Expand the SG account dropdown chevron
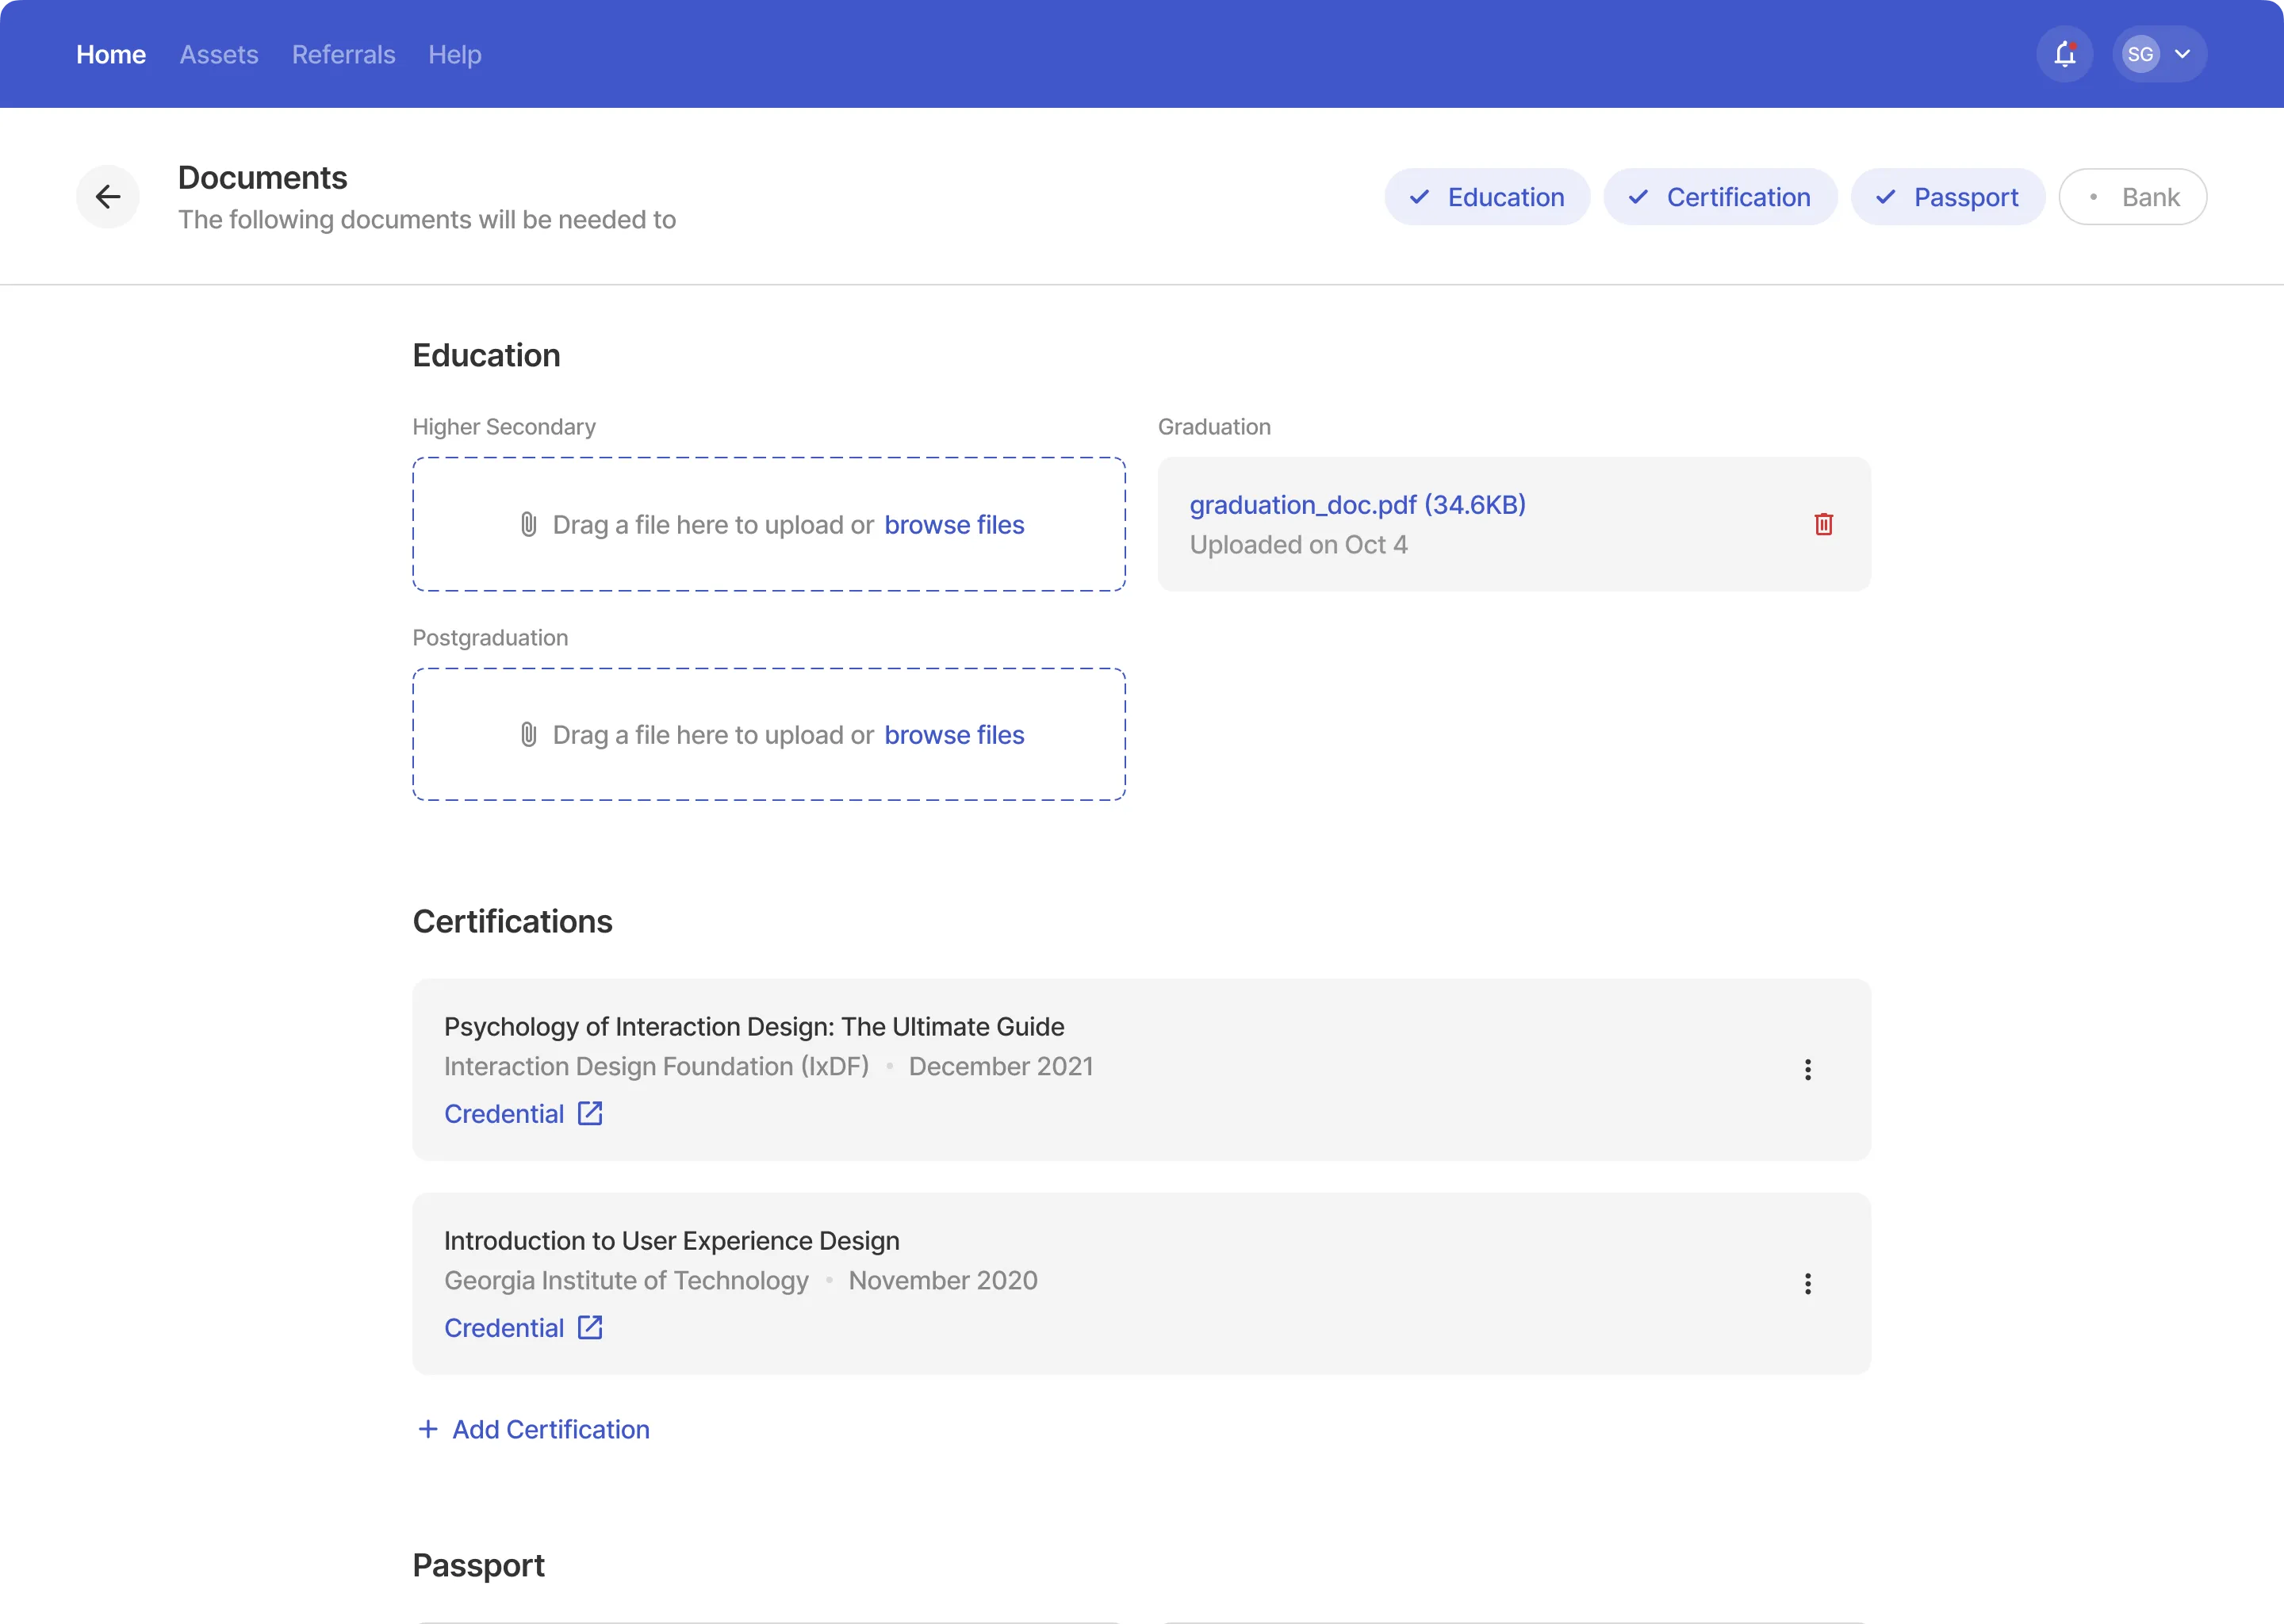This screenshot has width=2284, height=1624. point(2182,54)
